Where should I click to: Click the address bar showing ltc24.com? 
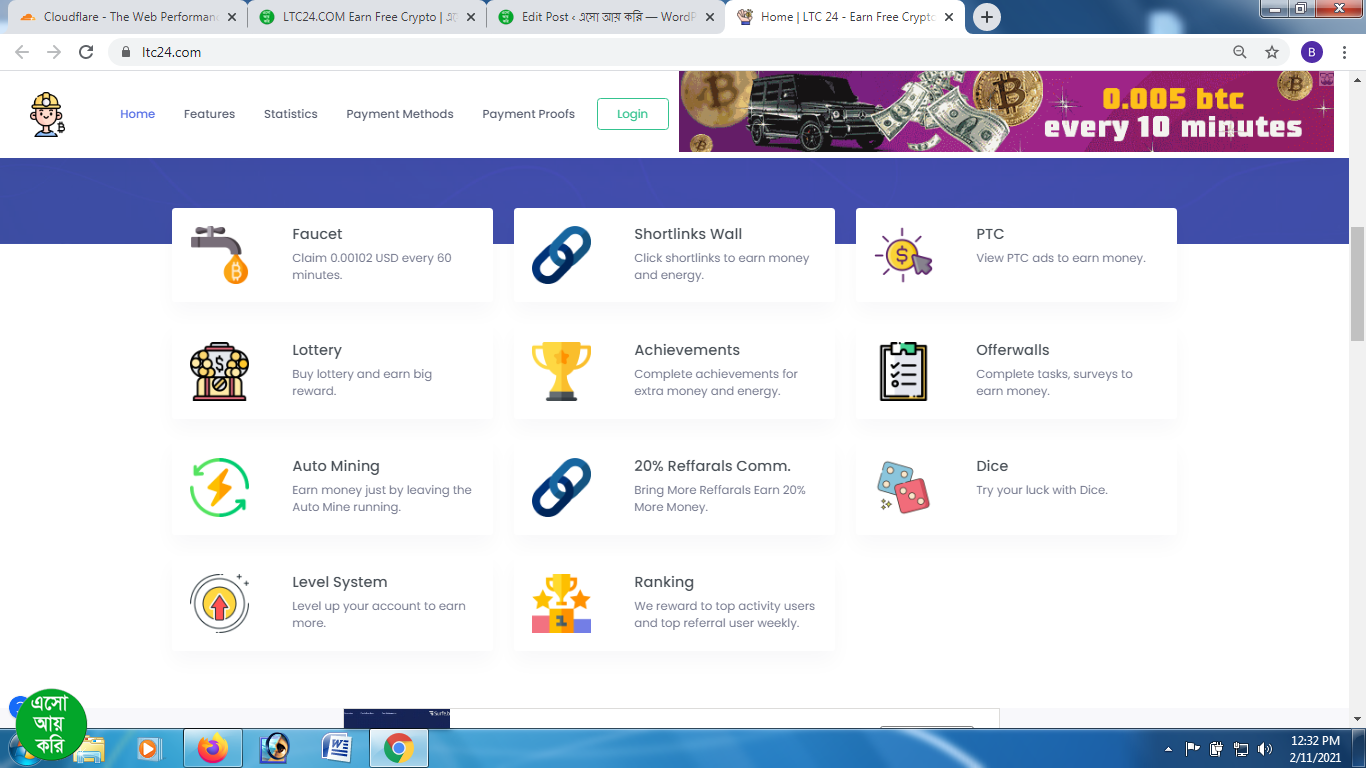pyautogui.click(x=600, y=52)
